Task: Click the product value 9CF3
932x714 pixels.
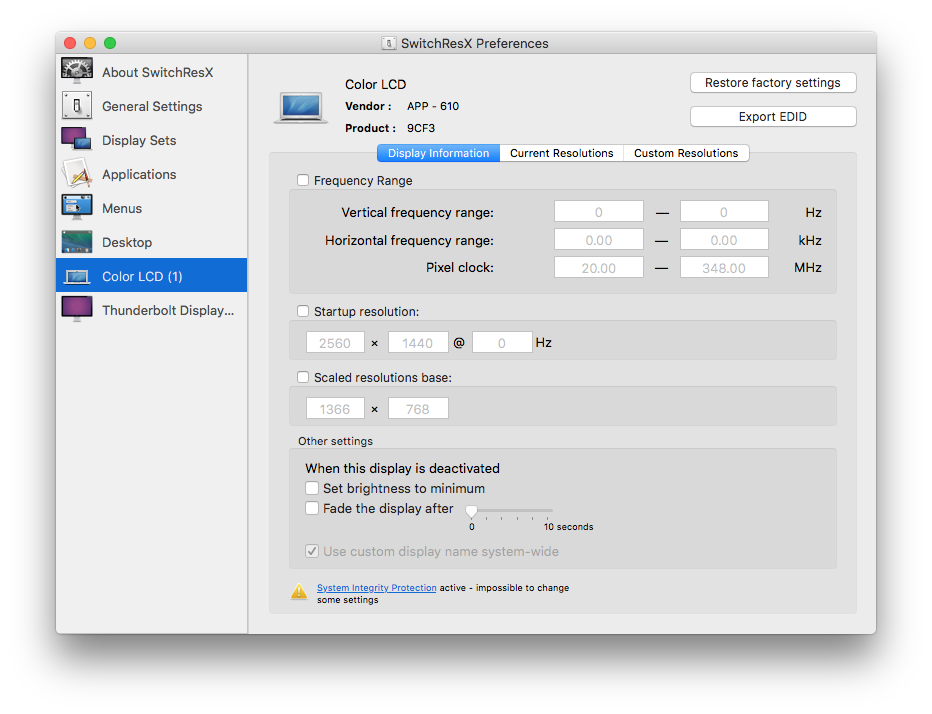Action: [x=421, y=128]
